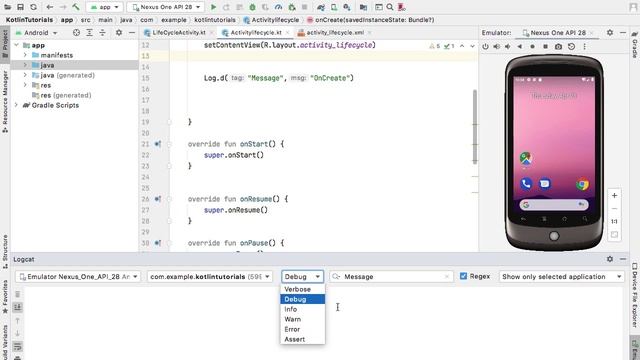The width and height of the screenshot is (640, 360).
Task: Click the emulator home circle icon
Action: 532,47
